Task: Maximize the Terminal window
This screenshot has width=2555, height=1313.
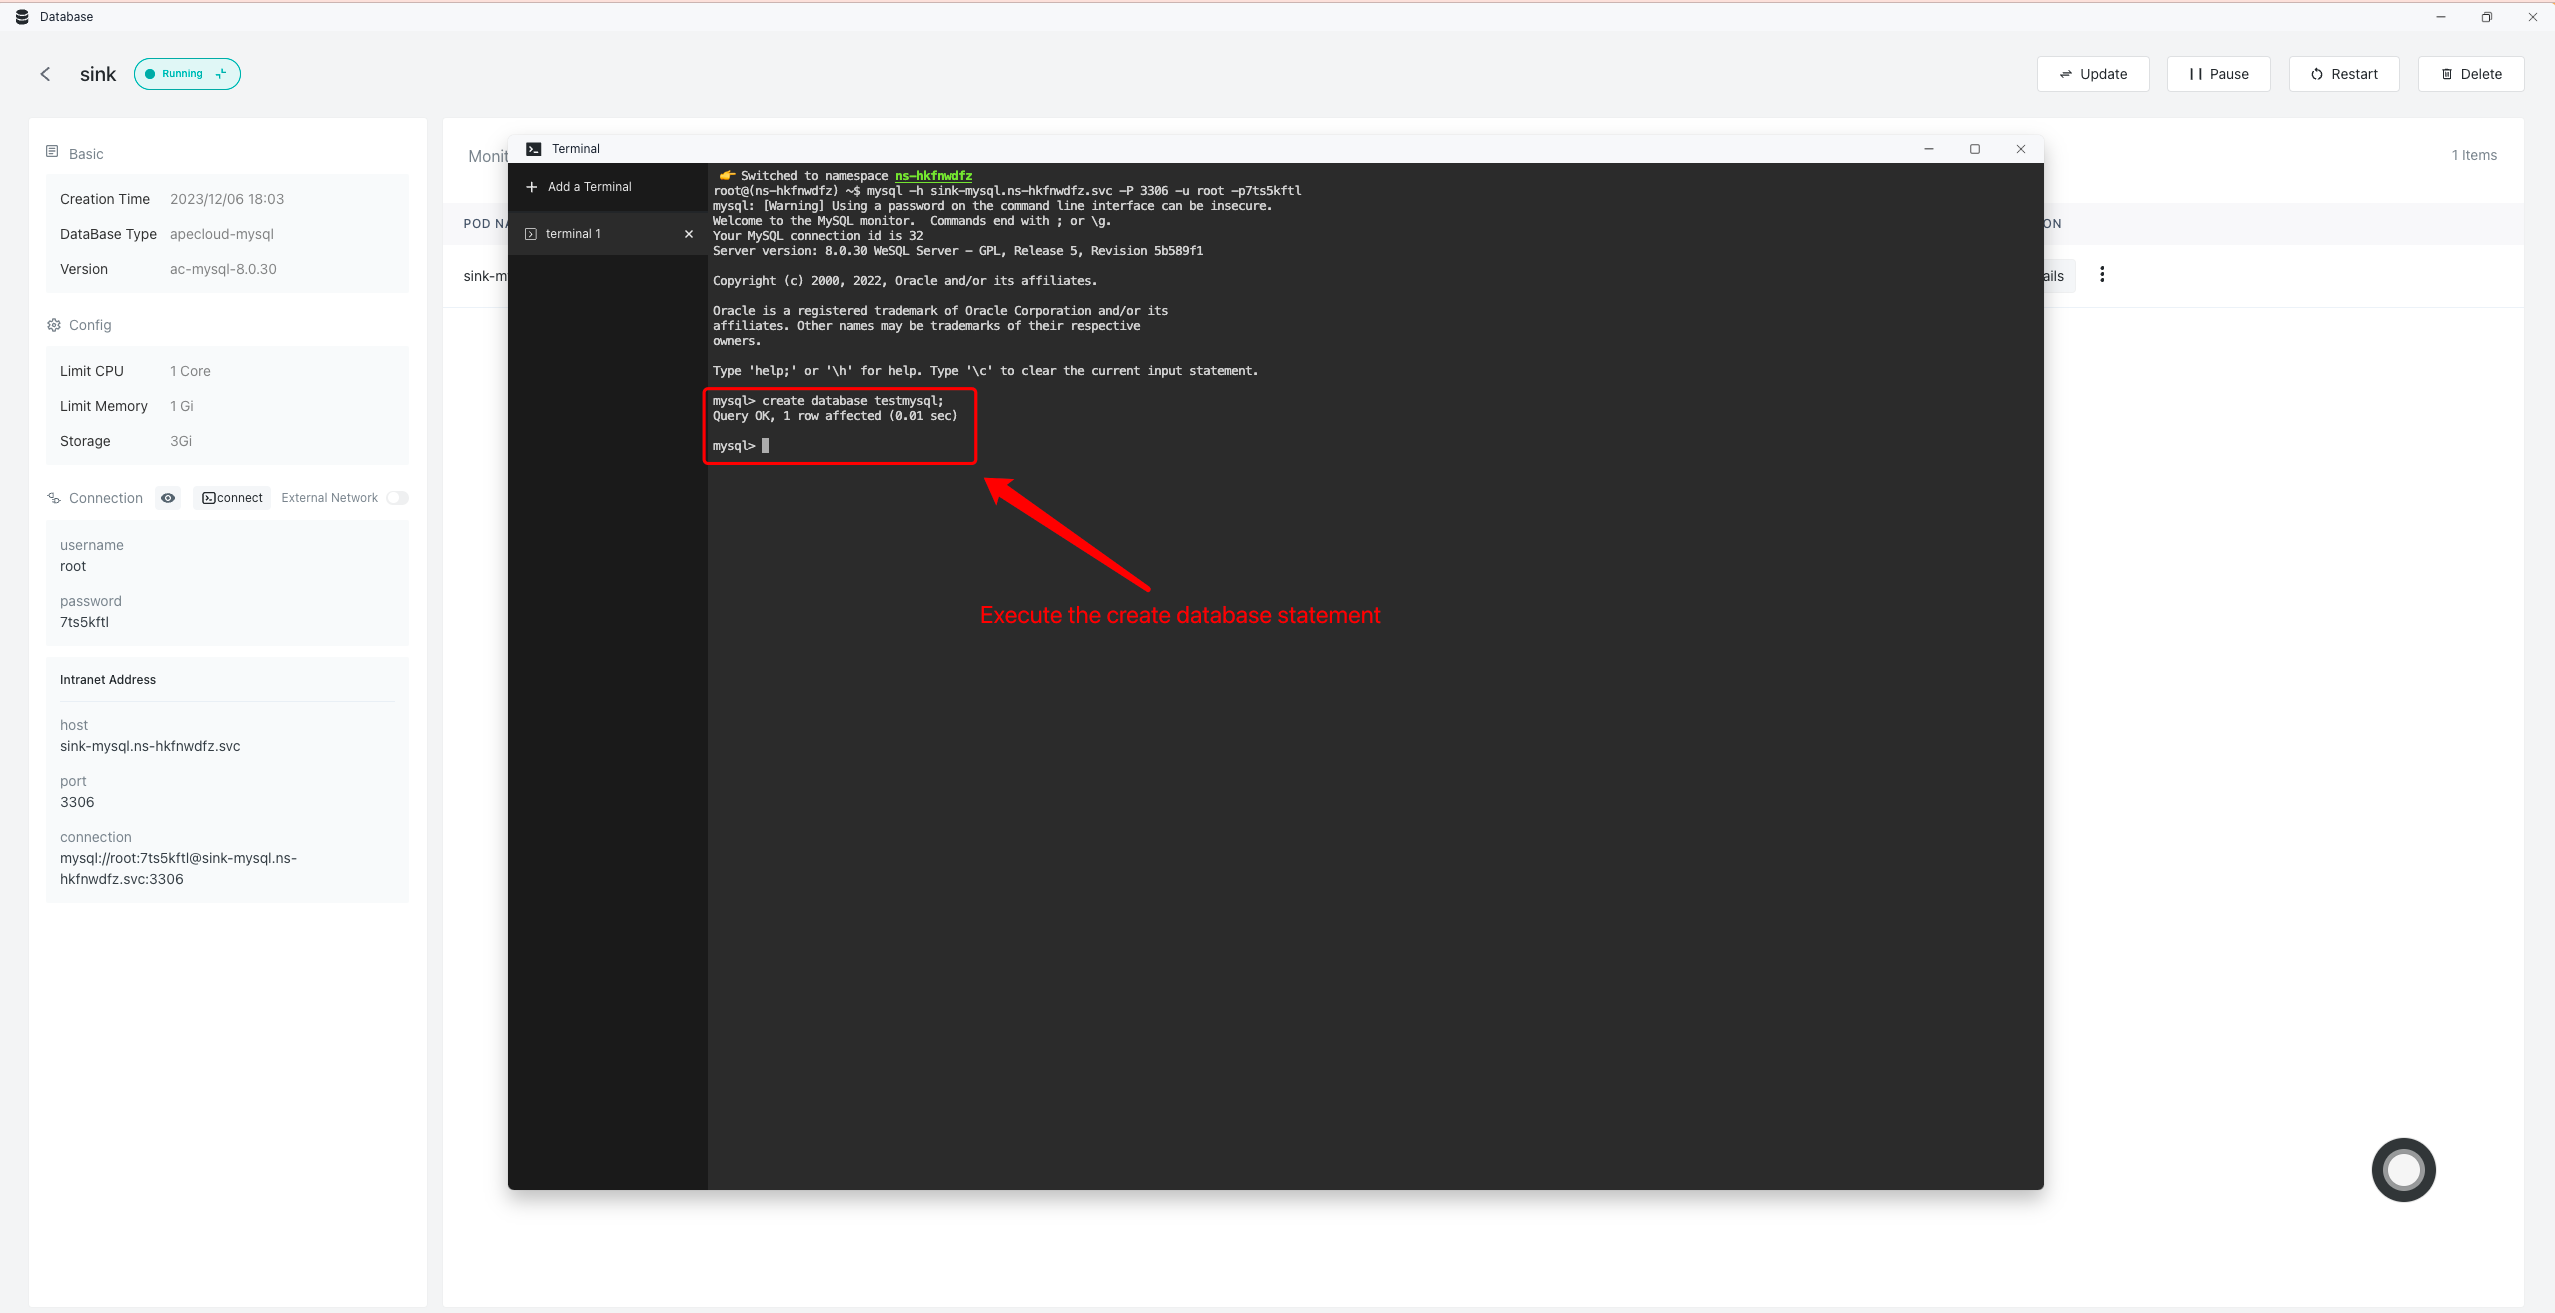Action: (1975, 149)
